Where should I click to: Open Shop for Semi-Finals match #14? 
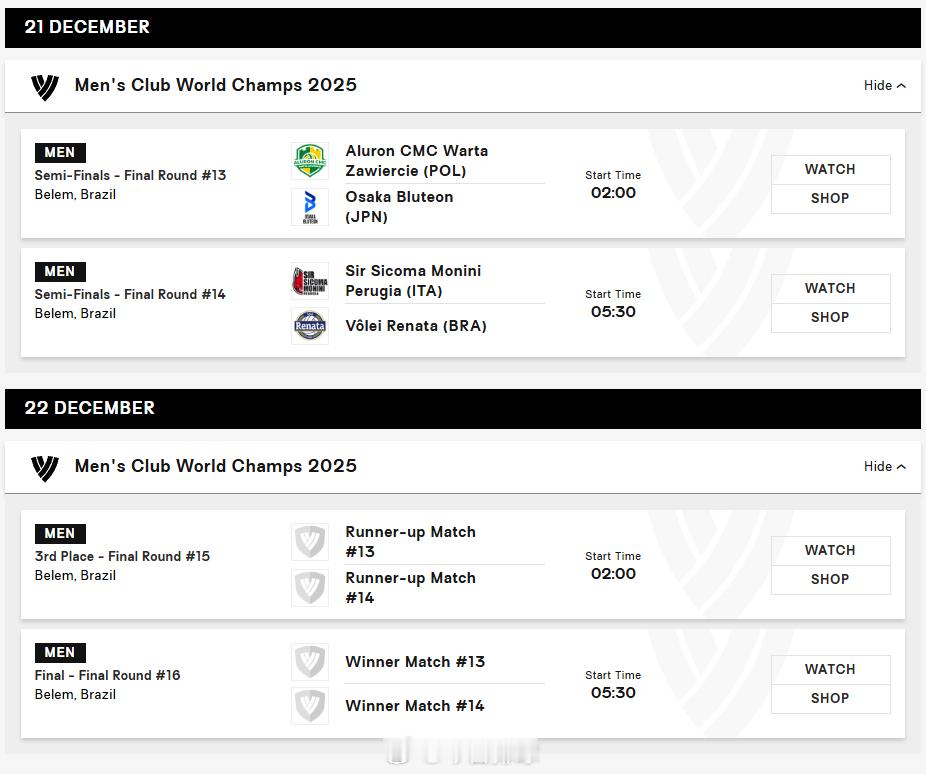click(830, 318)
